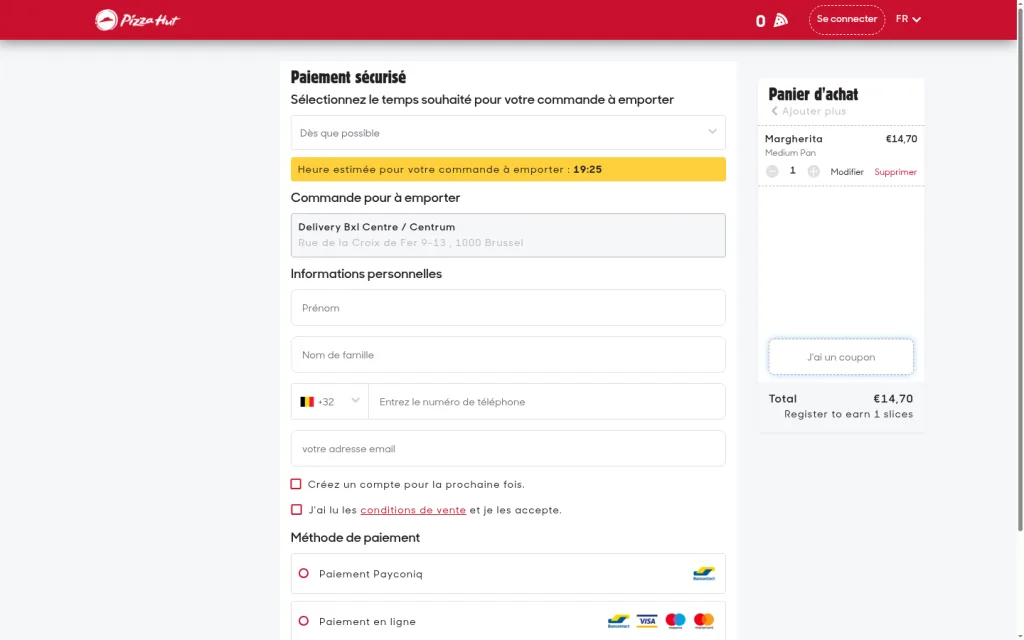Open the Pizza Hut logo homepage
The image size is (1024, 640).
pyautogui.click(x=137, y=20)
